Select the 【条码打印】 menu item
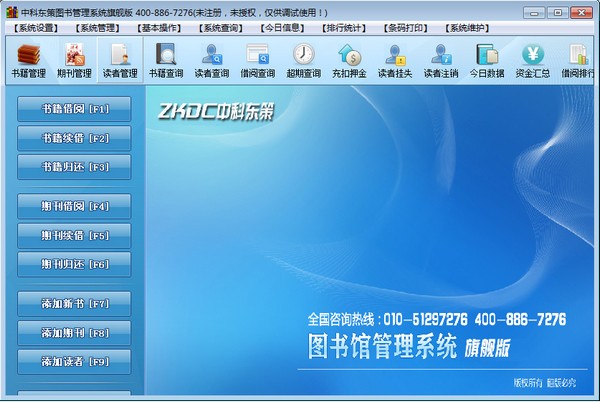This screenshot has height=402, width=600. click(407, 28)
